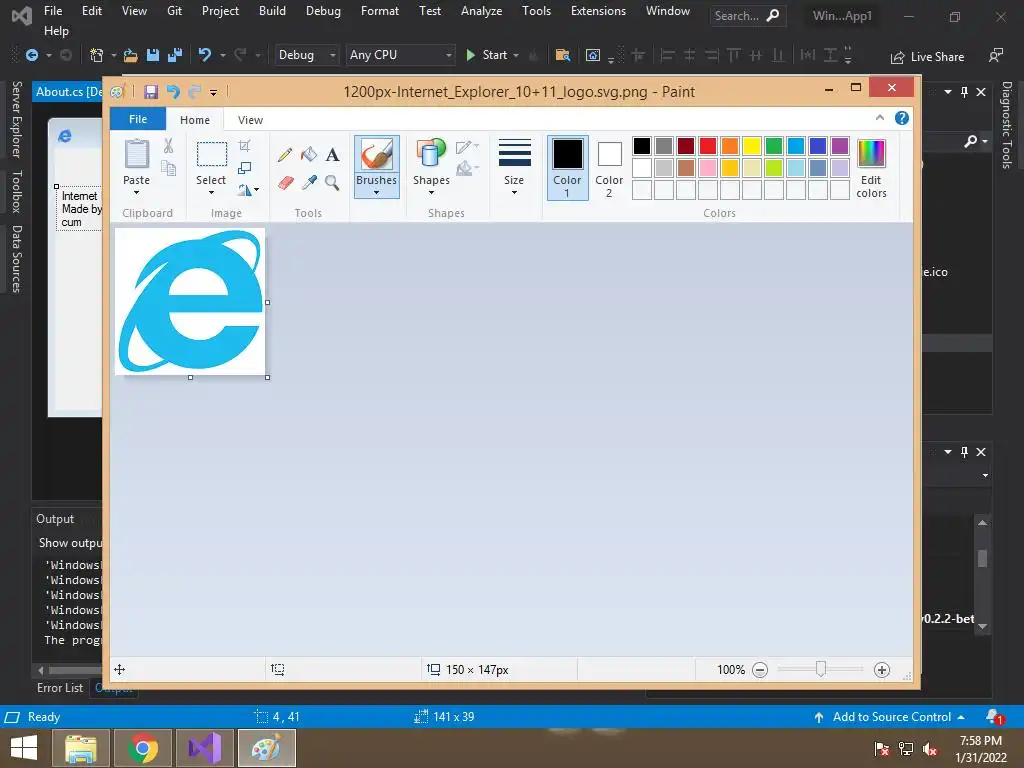Click the Crop icon in Image group
This screenshot has height=768, width=1024.
(x=244, y=146)
